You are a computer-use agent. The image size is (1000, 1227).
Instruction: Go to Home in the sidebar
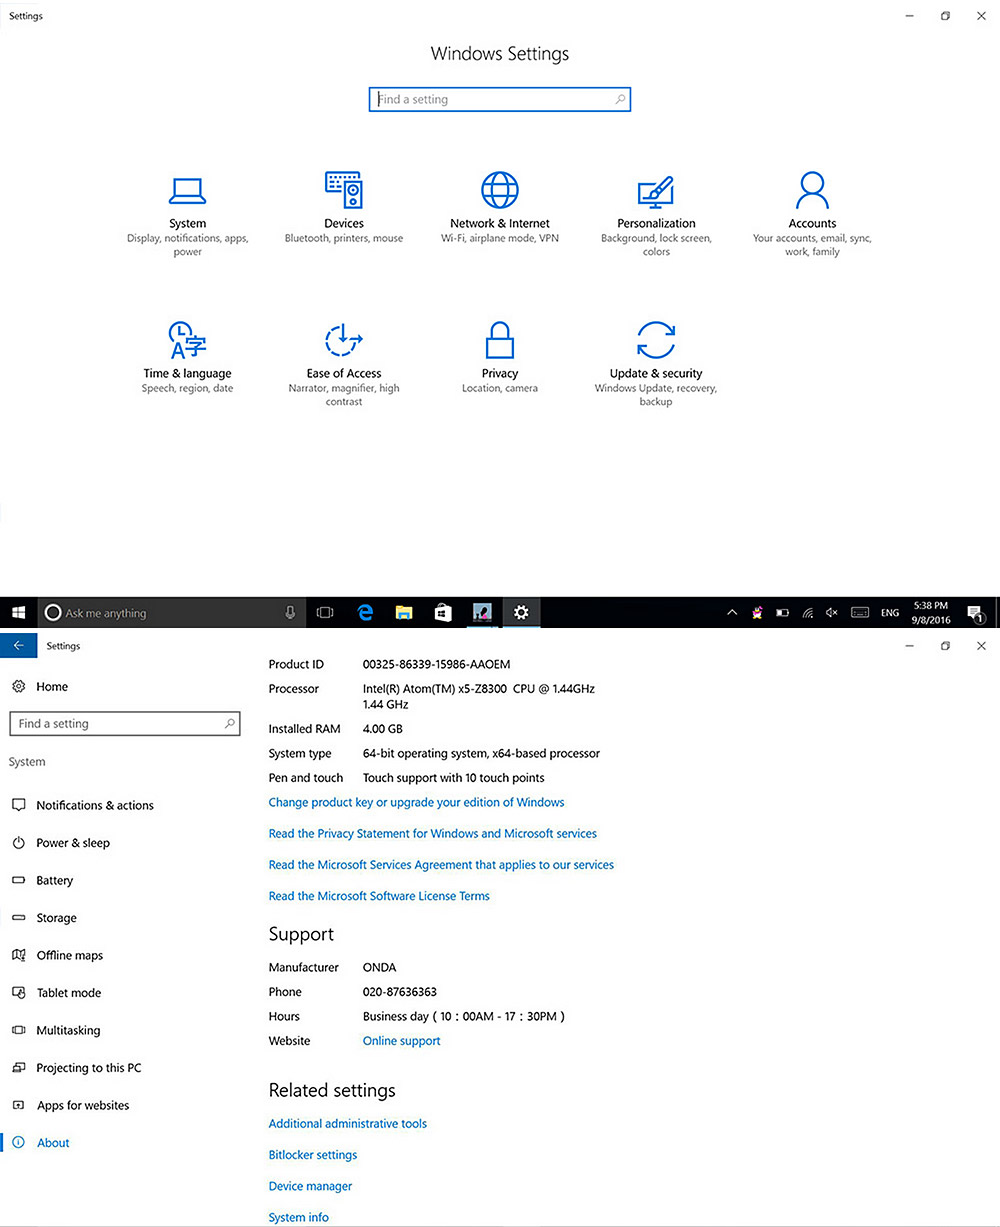tap(52, 687)
